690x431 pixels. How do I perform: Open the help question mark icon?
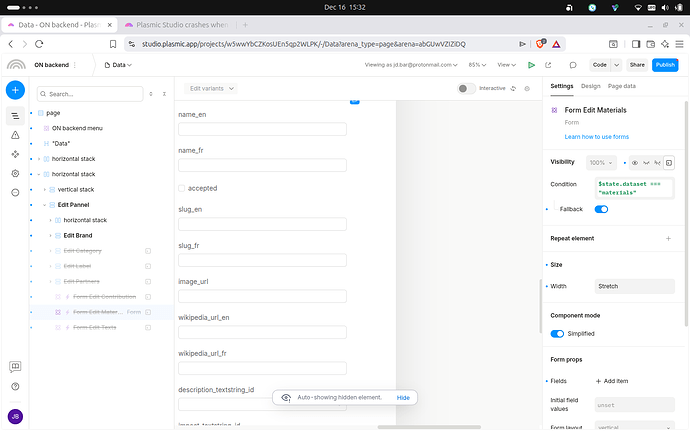tap(15, 387)
